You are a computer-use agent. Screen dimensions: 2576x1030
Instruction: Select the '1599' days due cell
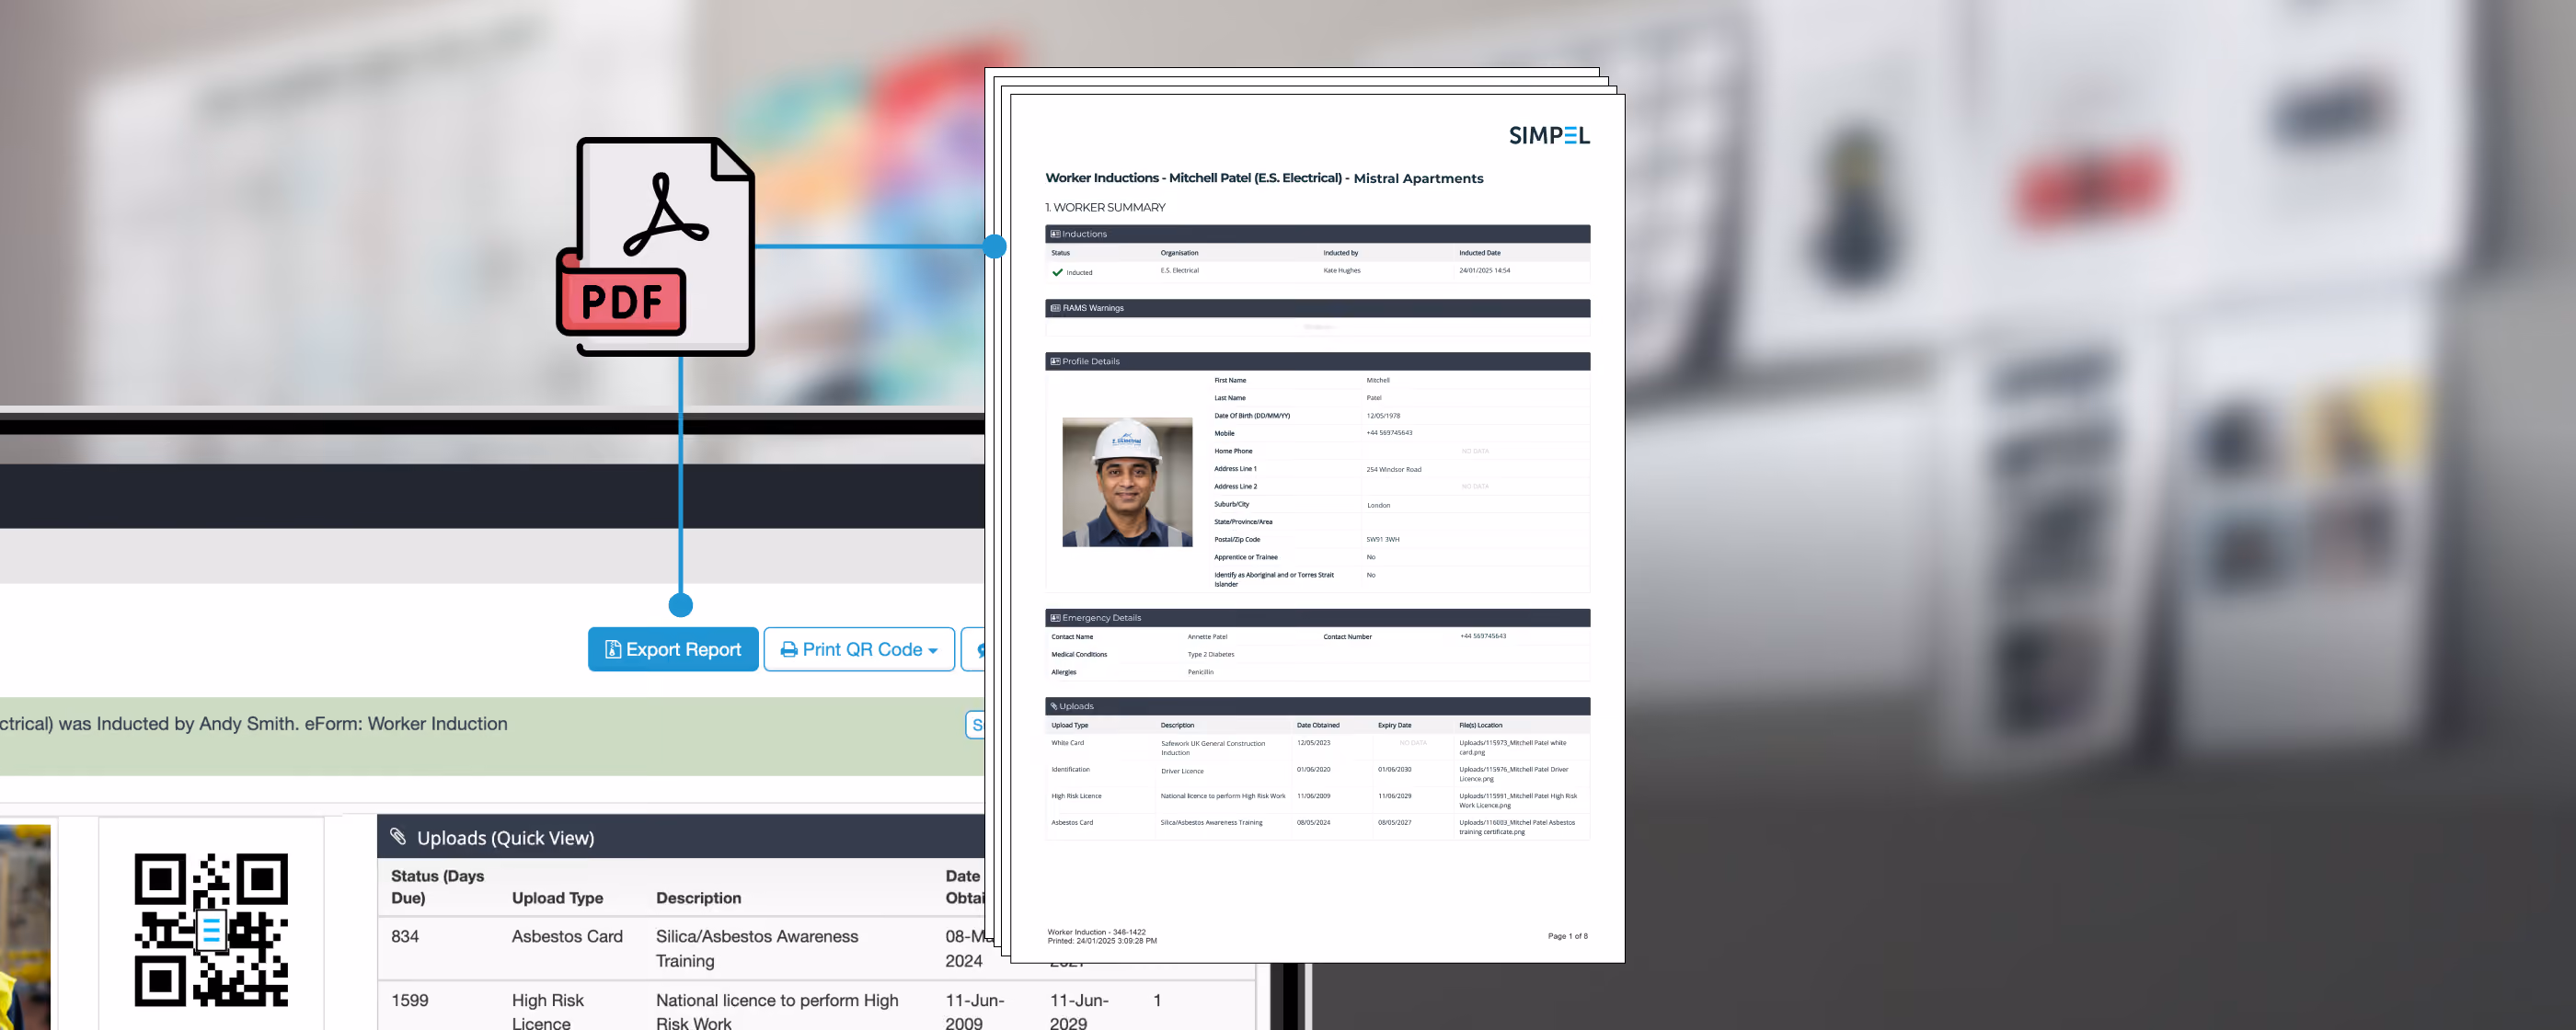(x=410, y=1000)
